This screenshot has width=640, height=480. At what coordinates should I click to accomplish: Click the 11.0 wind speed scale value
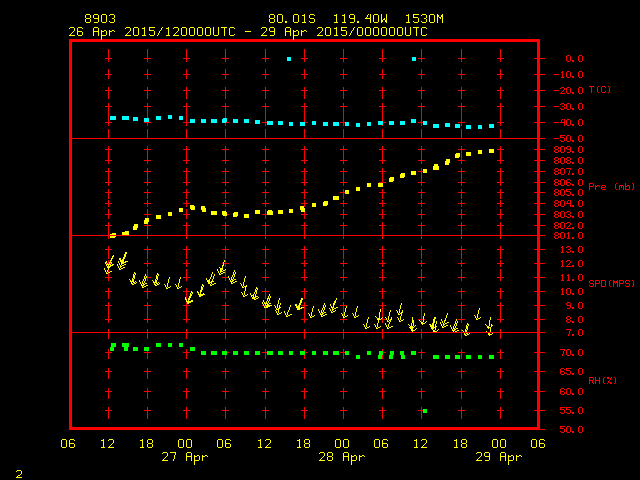[x=571, y=278]
